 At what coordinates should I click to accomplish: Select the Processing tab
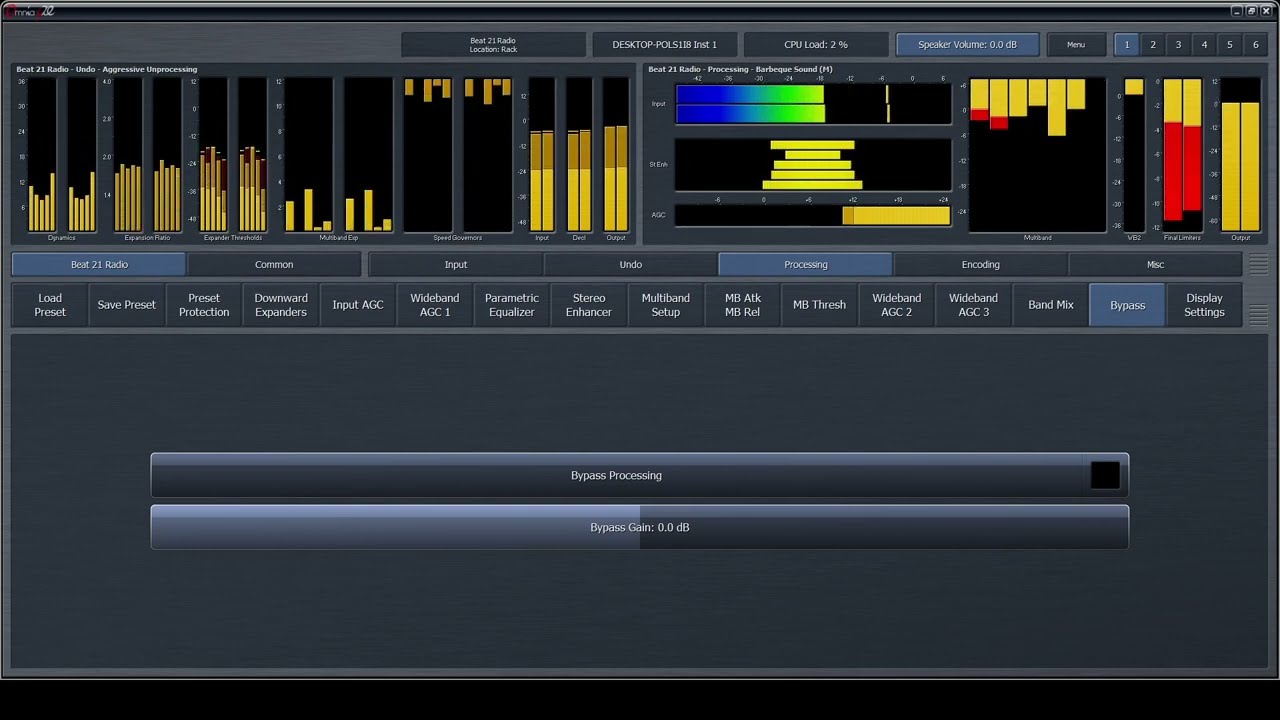(x=806, y=264)
